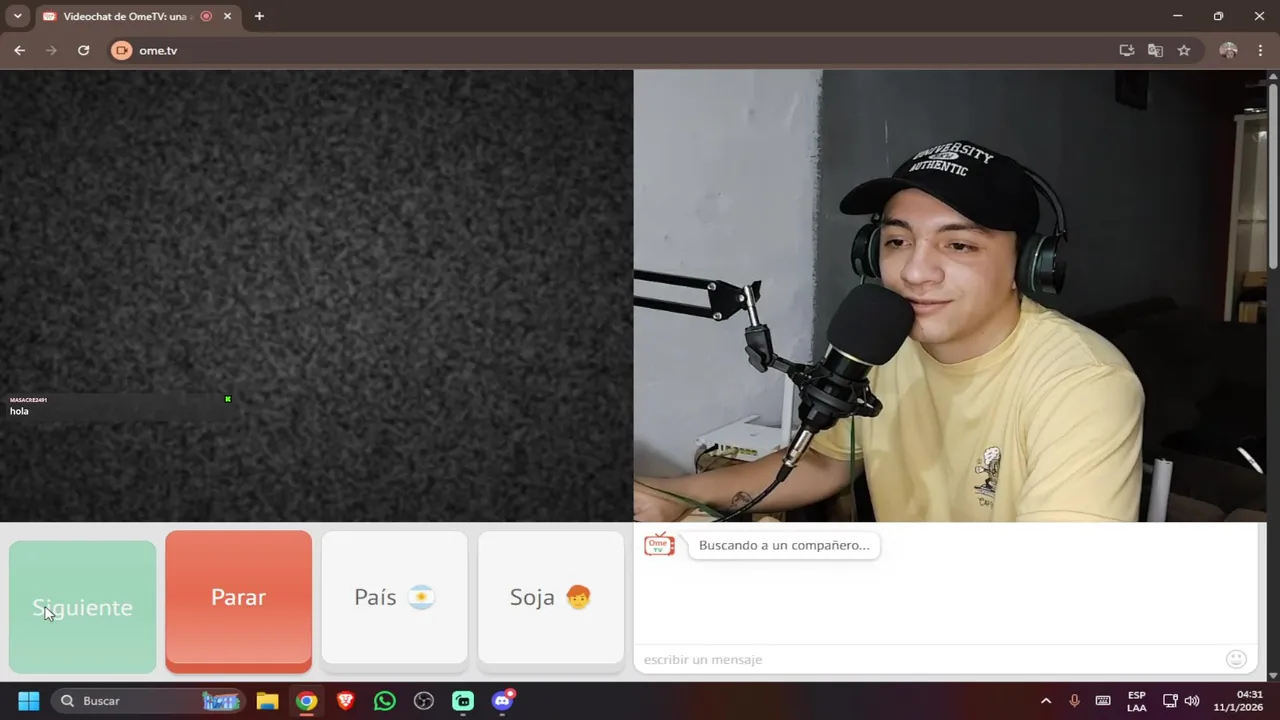Open the green bot app in taskbar
This screenshot has height=720, width=1280.
pyautogui.click(x=463, y=701)
